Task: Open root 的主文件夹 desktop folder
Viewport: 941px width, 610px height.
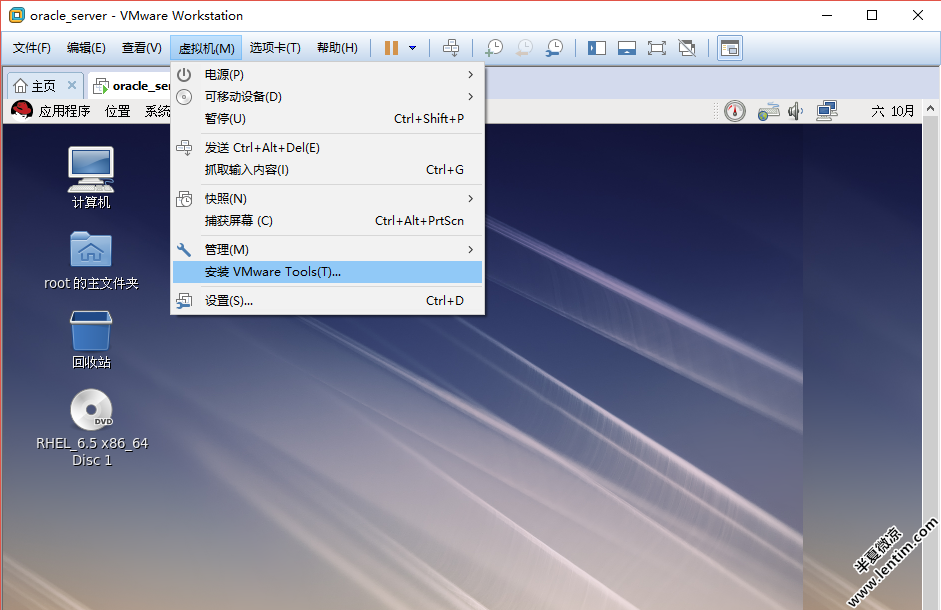Action: (91, 261)
